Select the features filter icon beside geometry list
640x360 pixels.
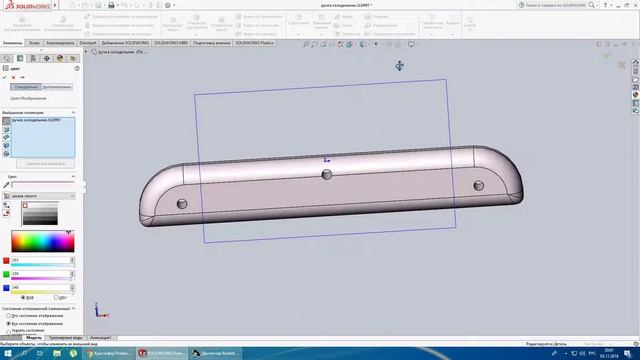(x=6, y=154)
